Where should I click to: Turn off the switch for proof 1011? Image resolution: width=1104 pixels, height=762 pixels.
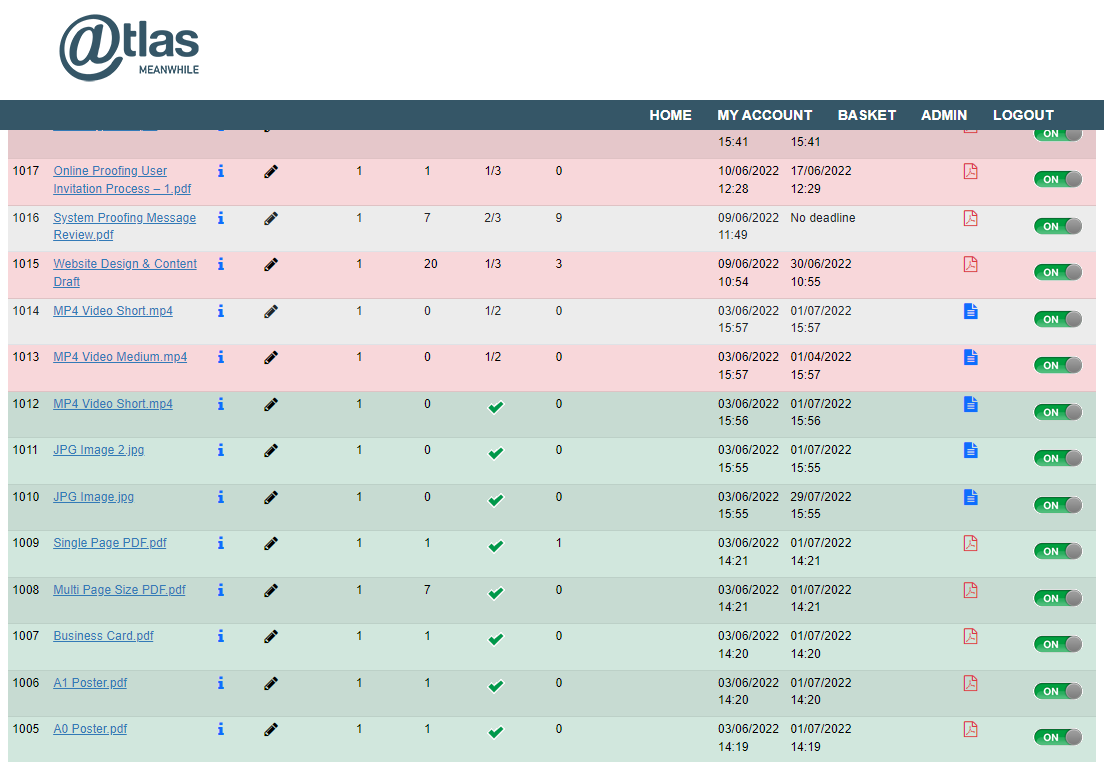(1058, 458)
